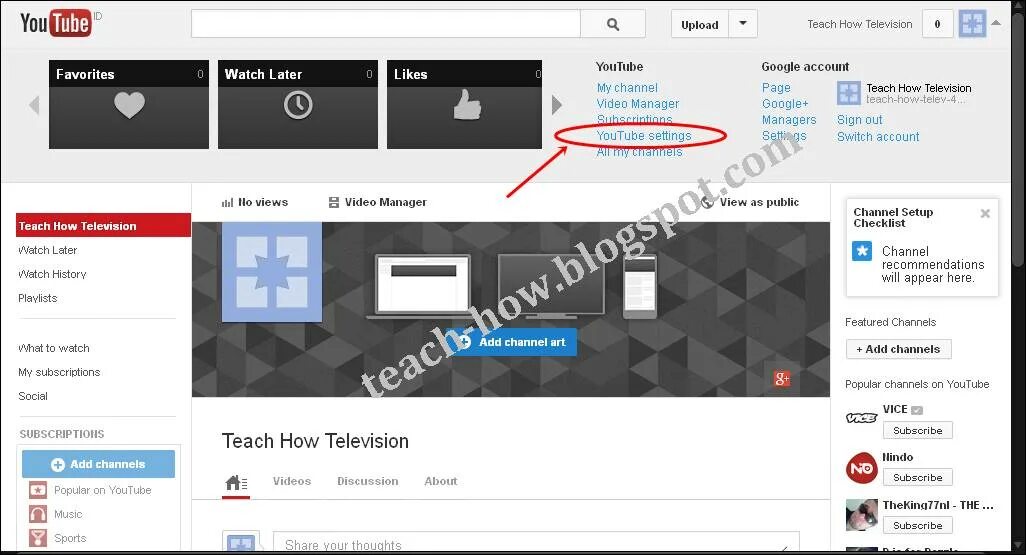Click Switch account
The image size is (1026, 555).
coord(877,137)
